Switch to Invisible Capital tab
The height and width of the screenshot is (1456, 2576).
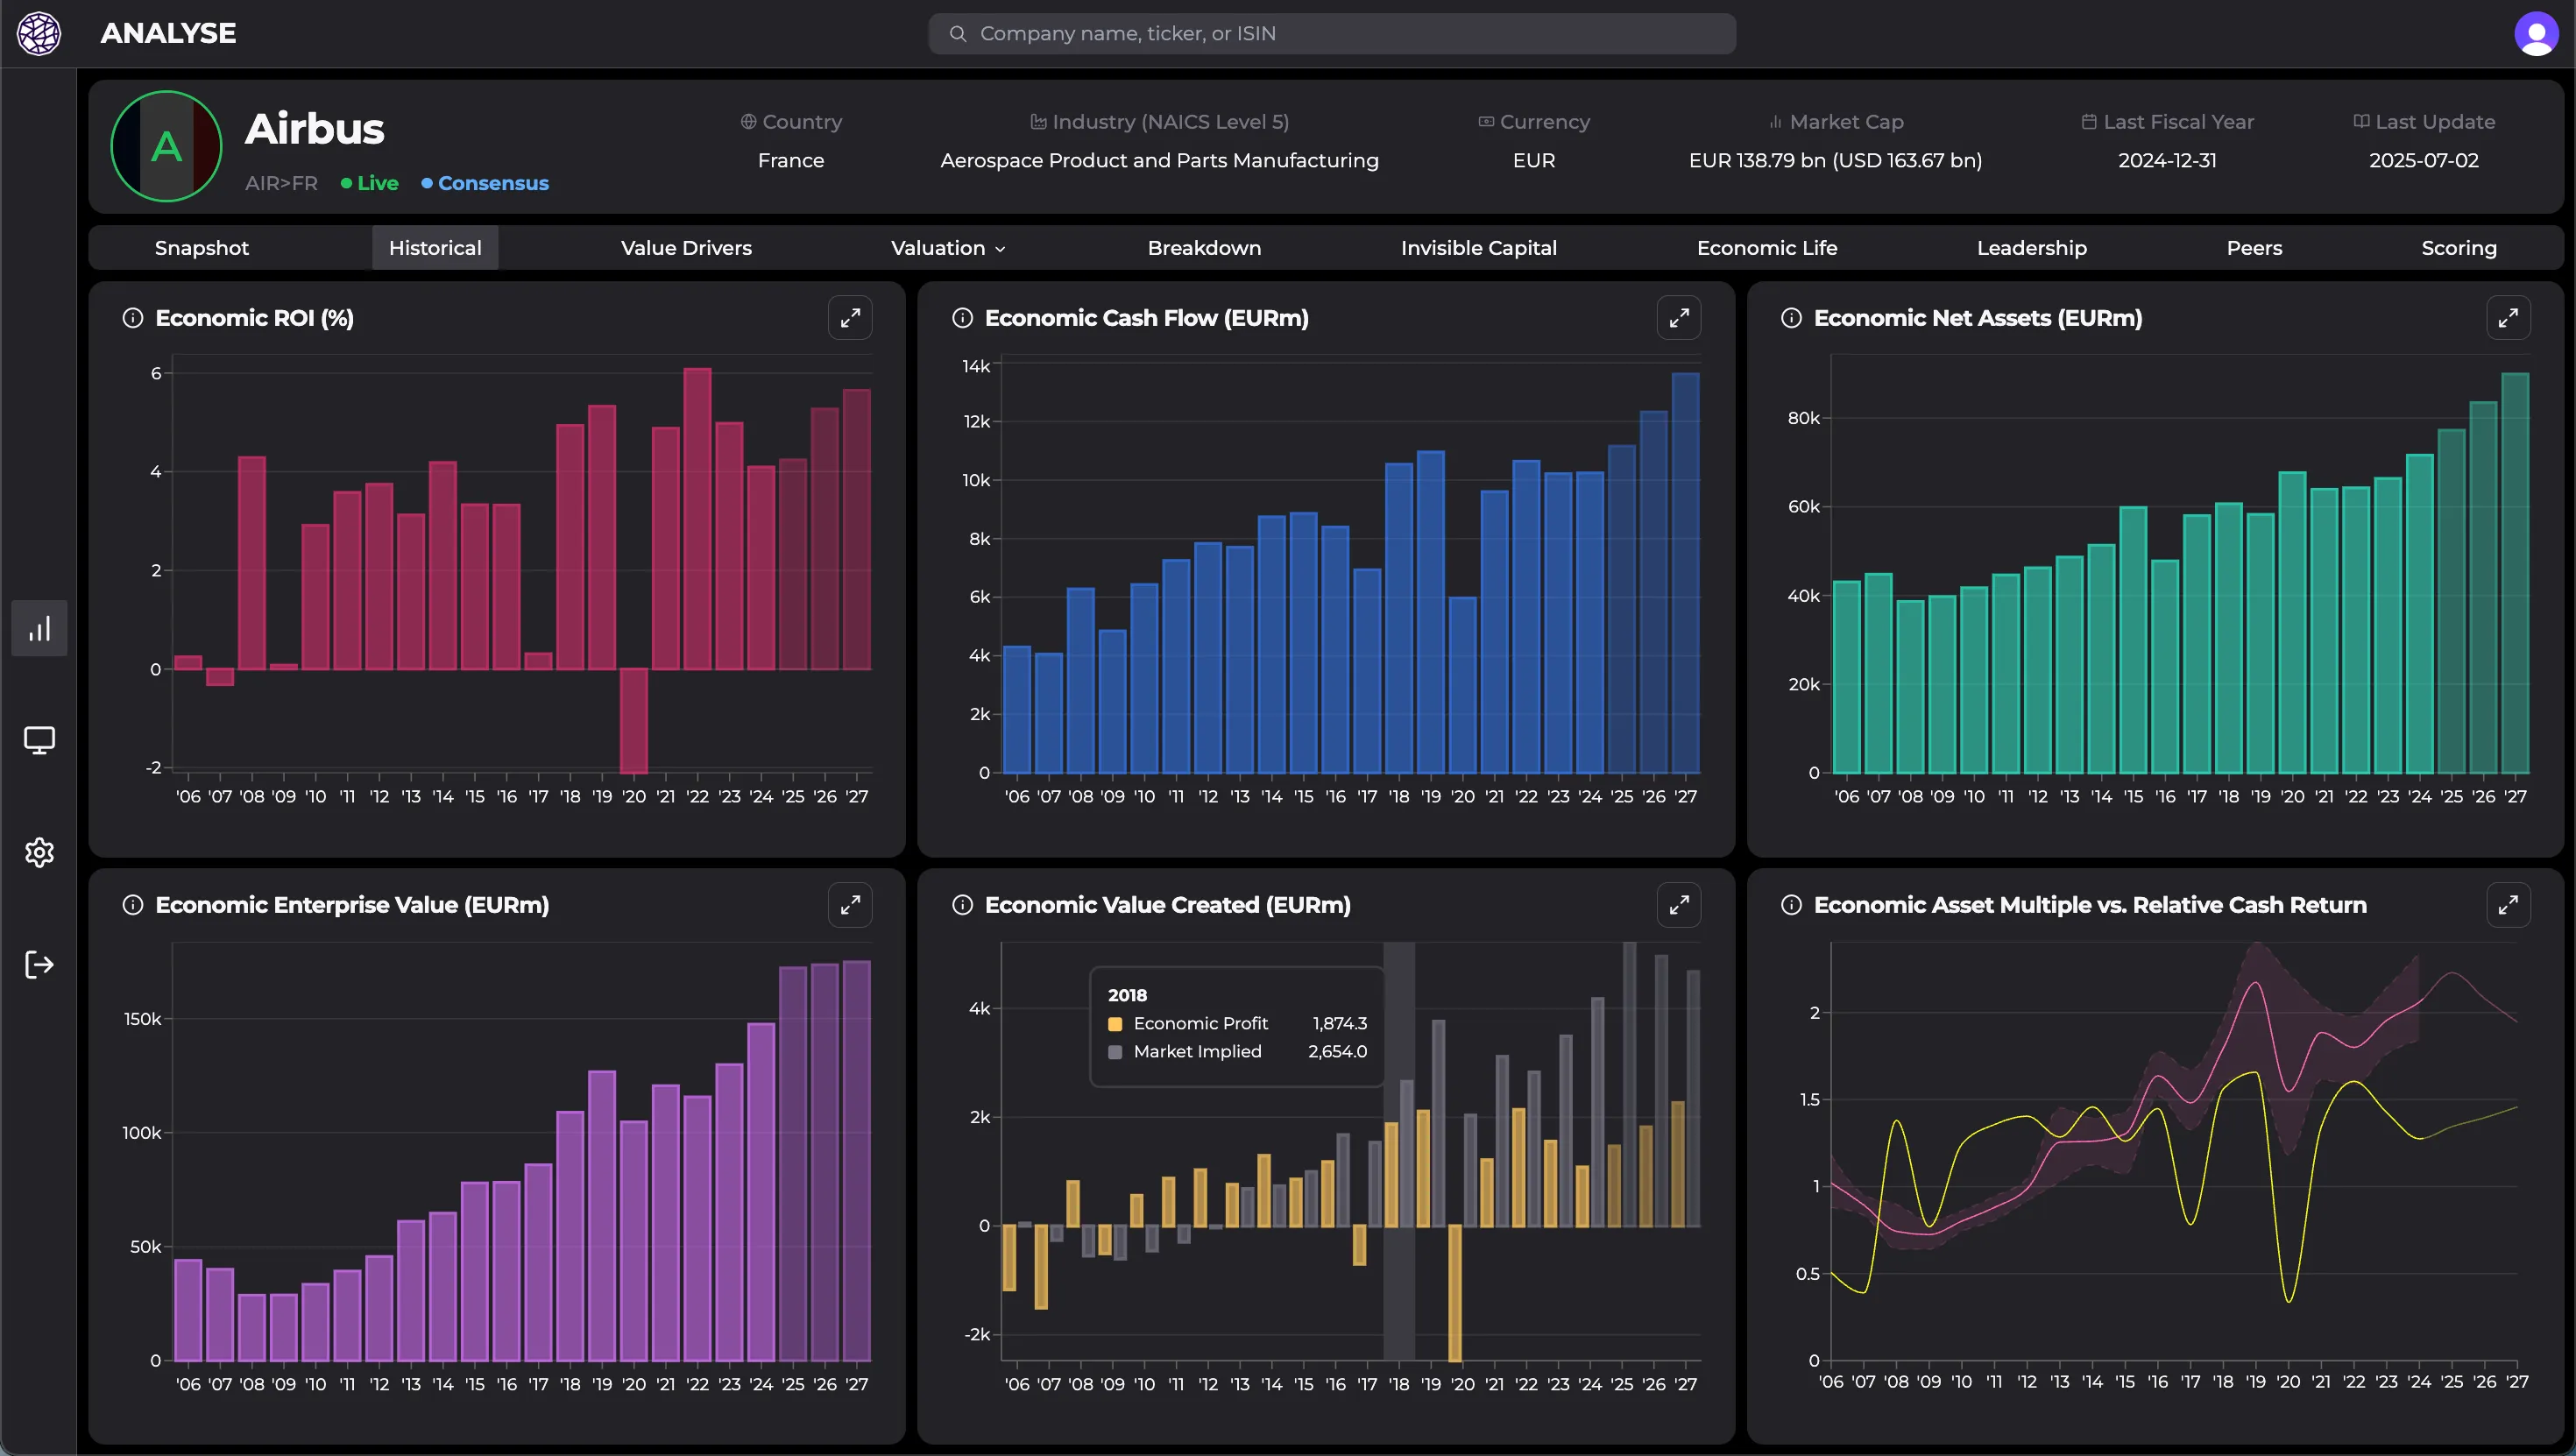tap(1478, 248)
